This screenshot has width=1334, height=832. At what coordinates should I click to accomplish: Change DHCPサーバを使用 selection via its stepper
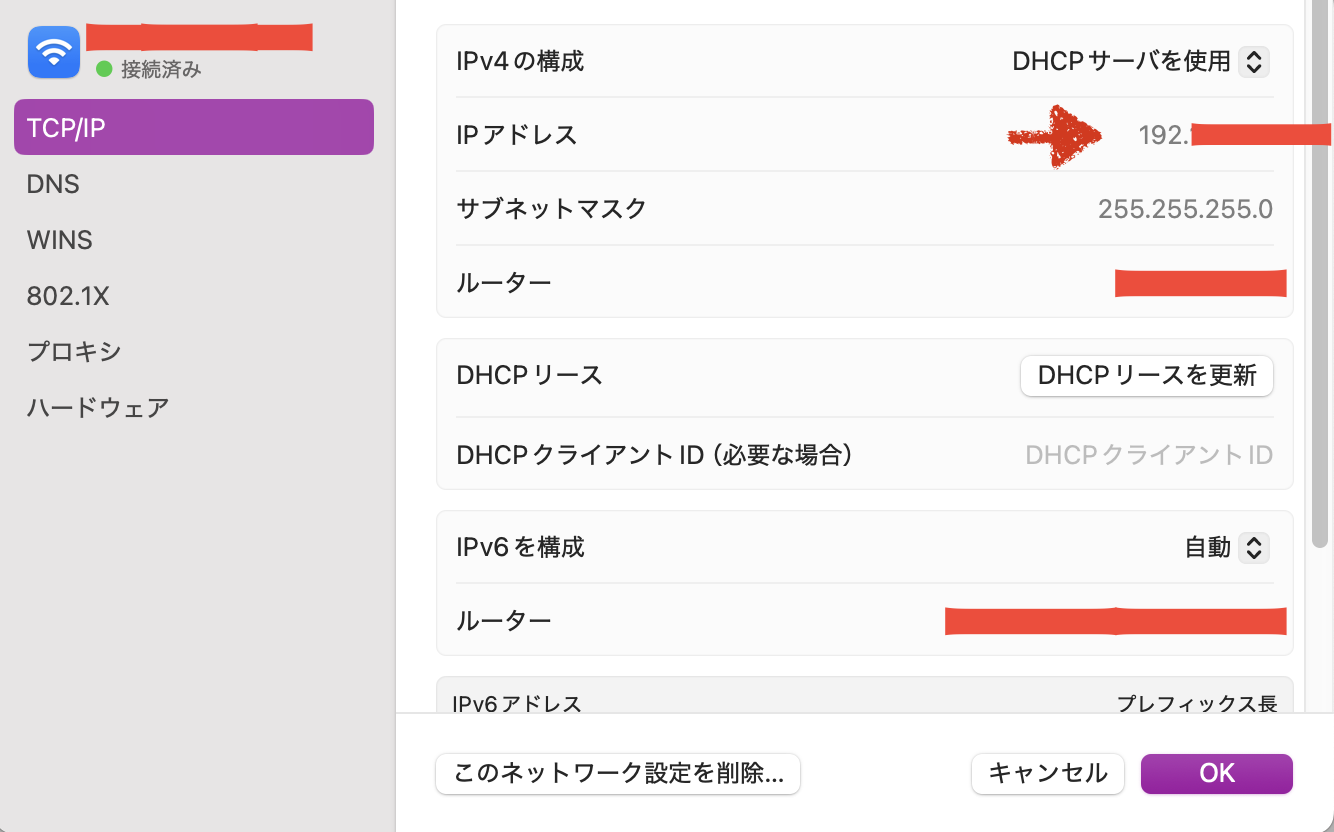tap(1254, 61)
